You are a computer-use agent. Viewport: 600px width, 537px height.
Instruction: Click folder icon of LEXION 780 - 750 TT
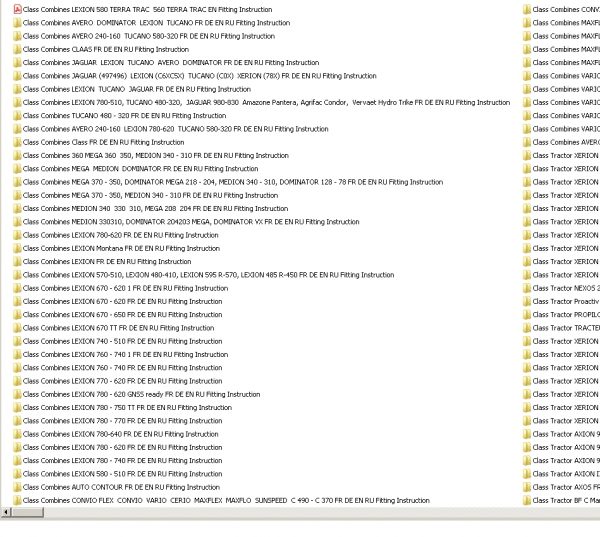click(x=17, y=408)
